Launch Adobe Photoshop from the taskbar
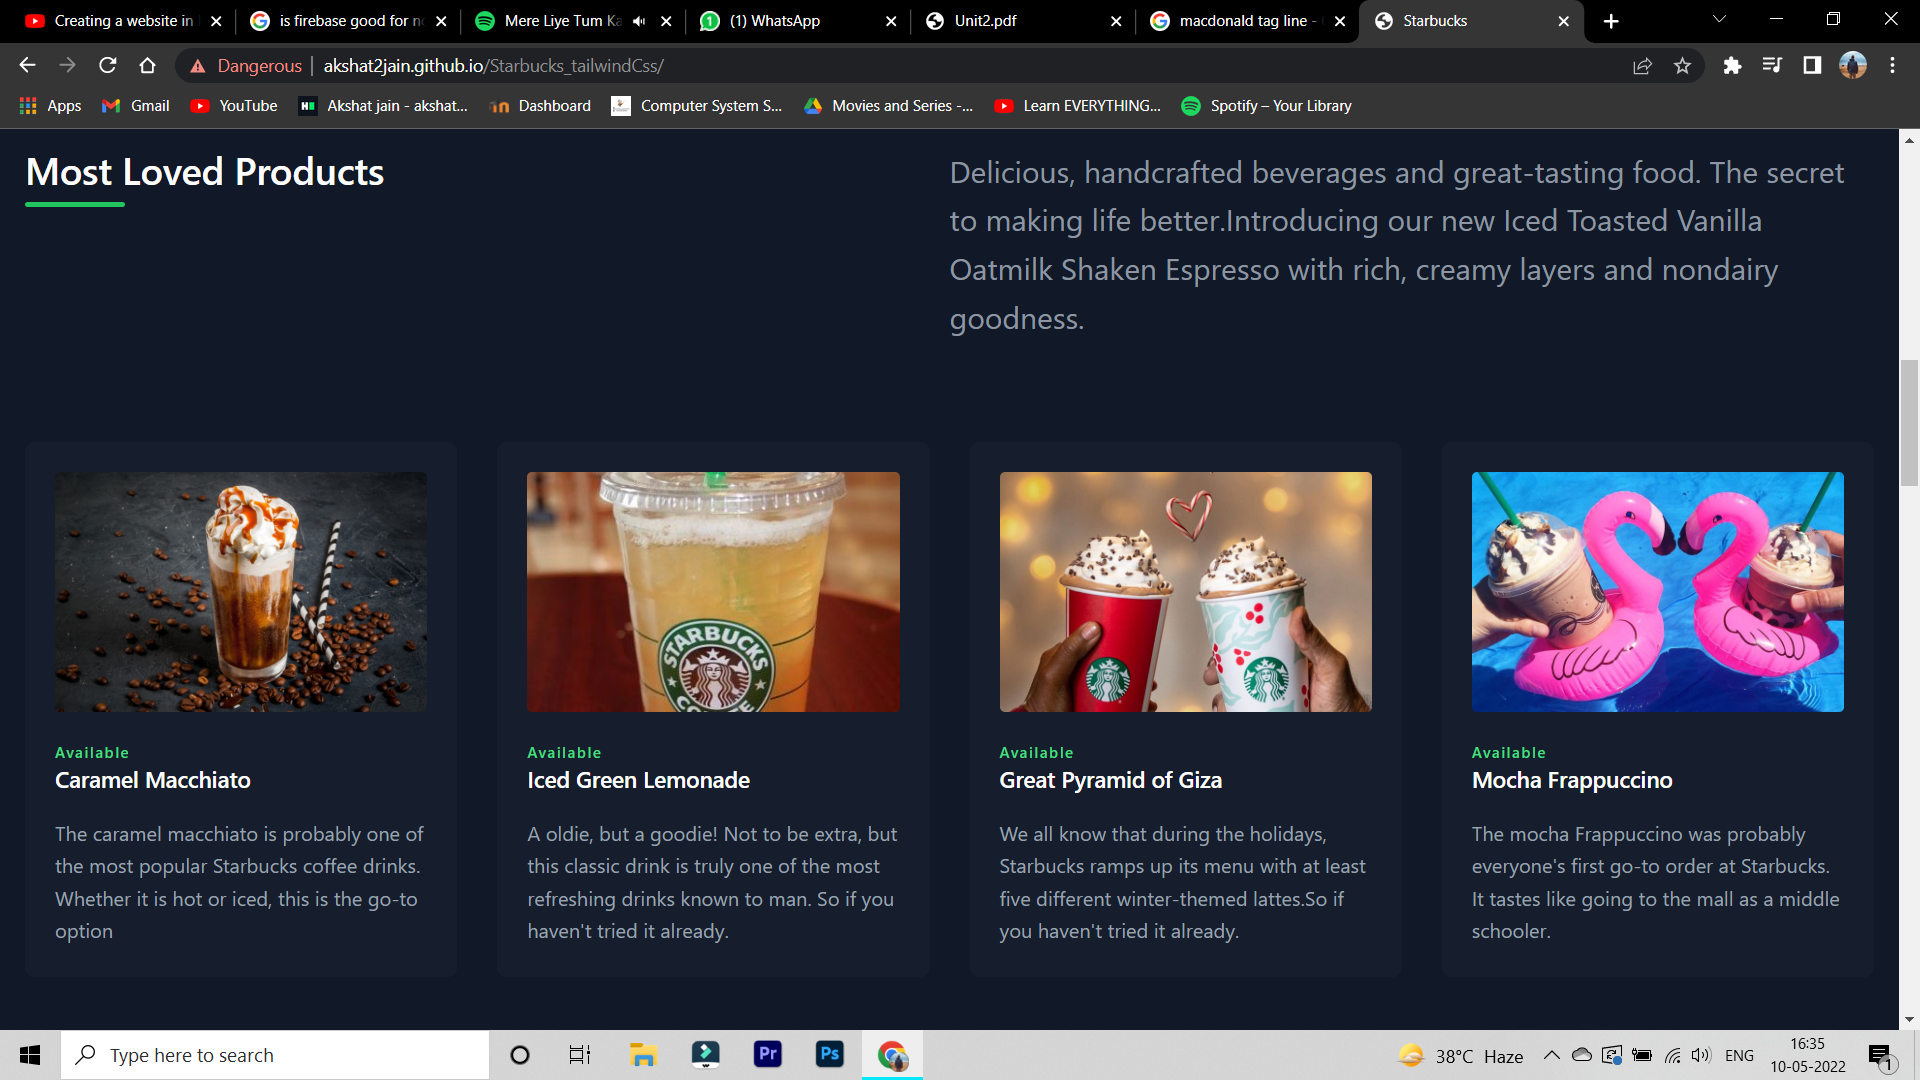This screenshot has height=1080, width=1920. (x=830, y=1054)
